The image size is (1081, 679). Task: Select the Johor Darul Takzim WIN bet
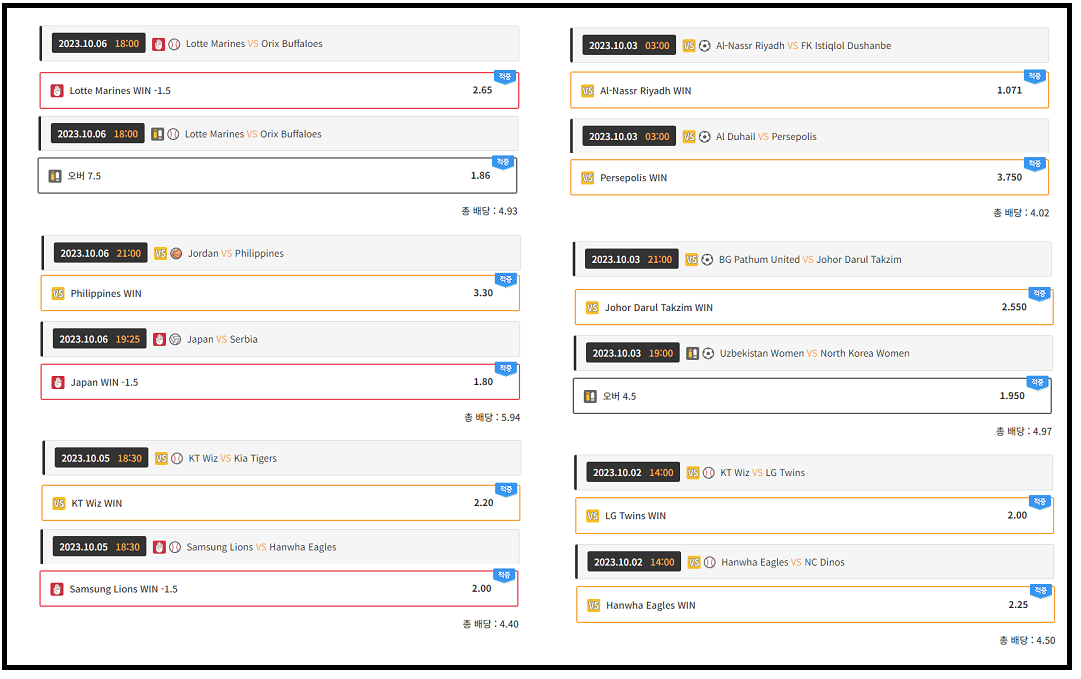point(813,308)
